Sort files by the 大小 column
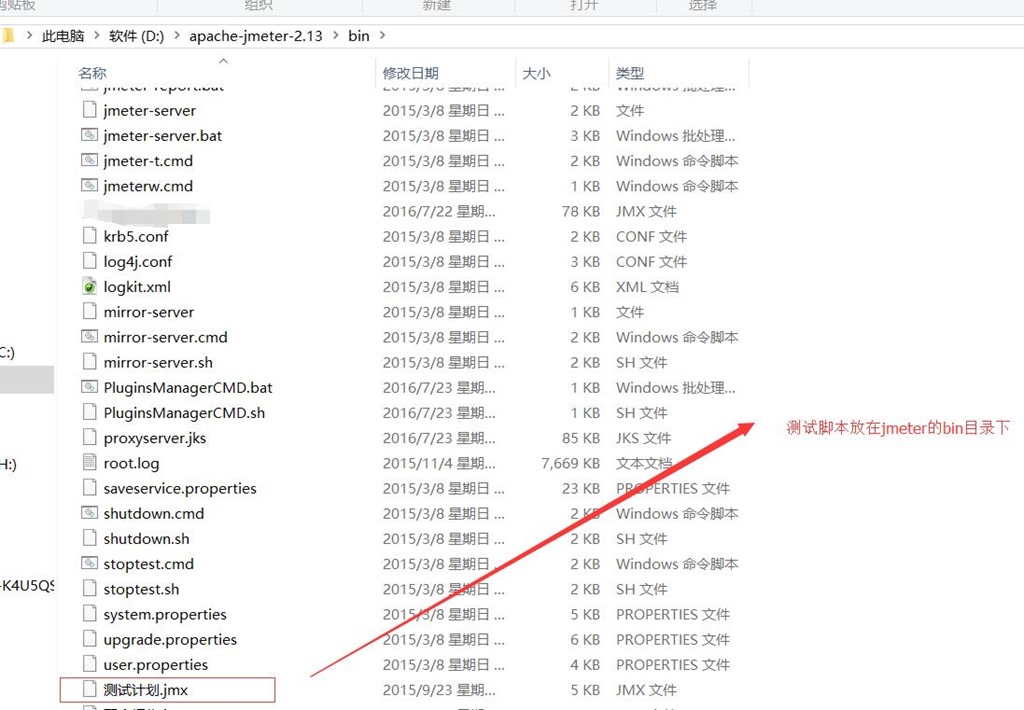The width and height of the screenshot is (1024, 710). pos(536,73)
